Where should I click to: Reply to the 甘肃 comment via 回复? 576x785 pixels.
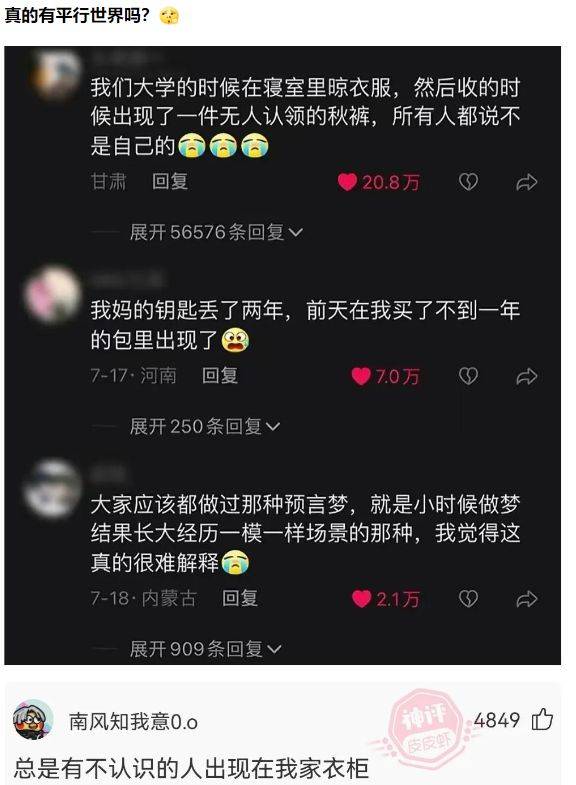click(170, 181)
